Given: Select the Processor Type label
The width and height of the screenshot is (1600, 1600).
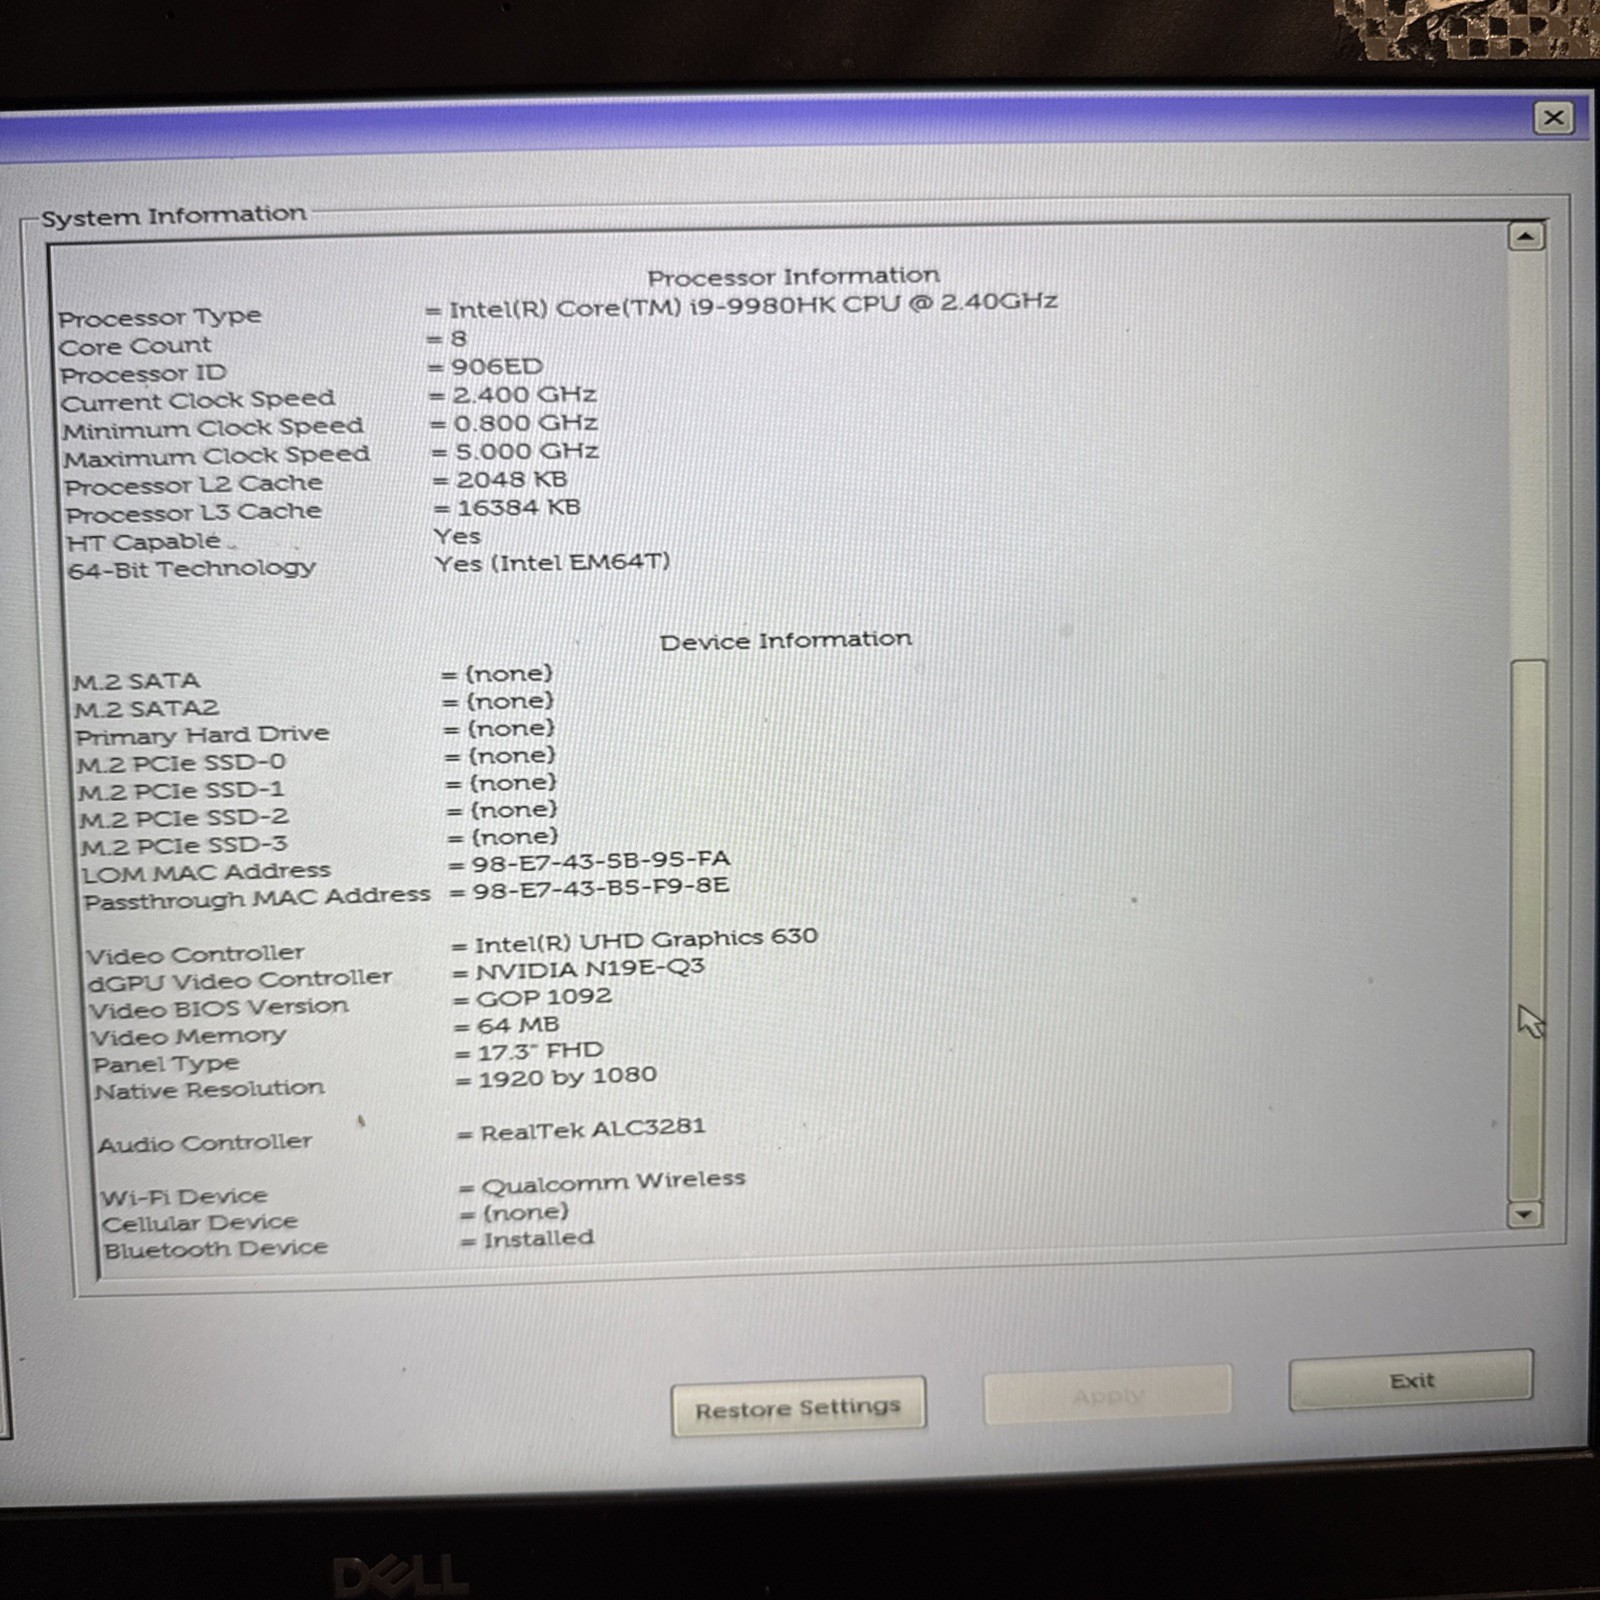Looking at the screenshot, I should (x=160, y=317).
